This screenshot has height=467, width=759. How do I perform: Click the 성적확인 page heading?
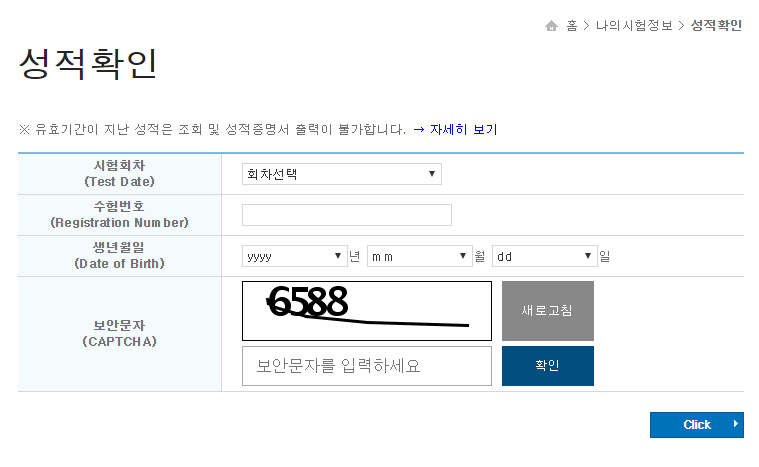tap(88, 65)
